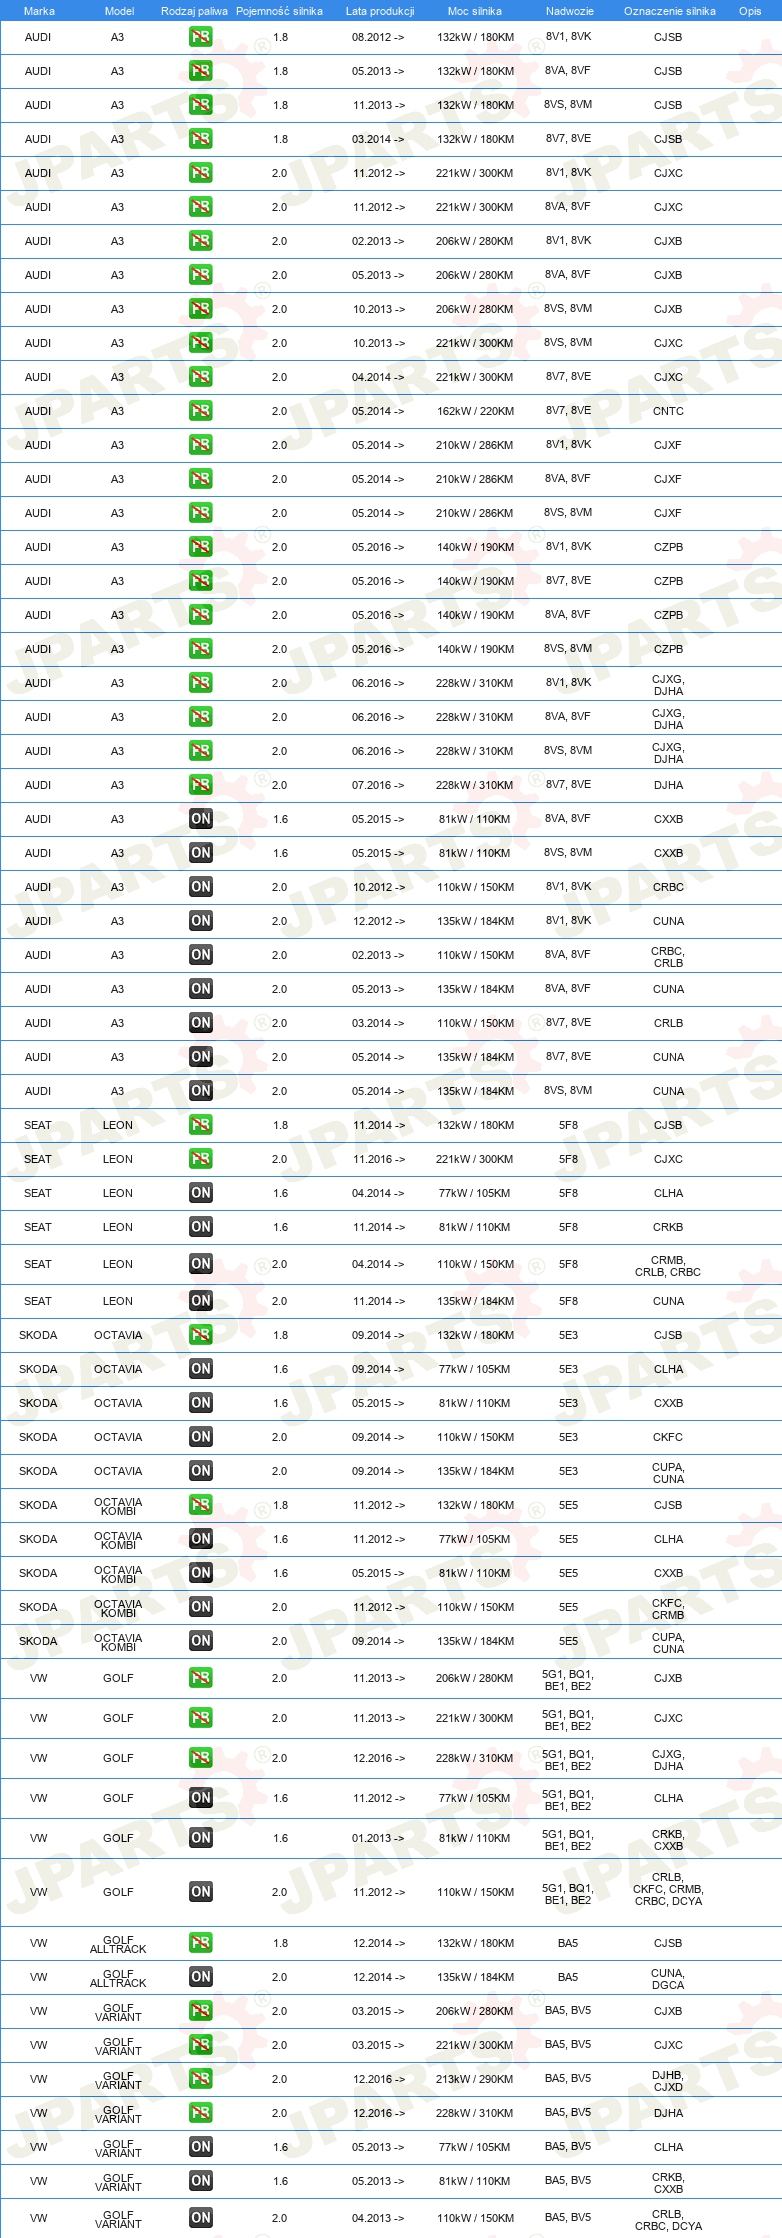This screenshot has width=782, height=2238.
Task: Select the 162kW / 220KM power cell
Action: (x=475, y=411)
